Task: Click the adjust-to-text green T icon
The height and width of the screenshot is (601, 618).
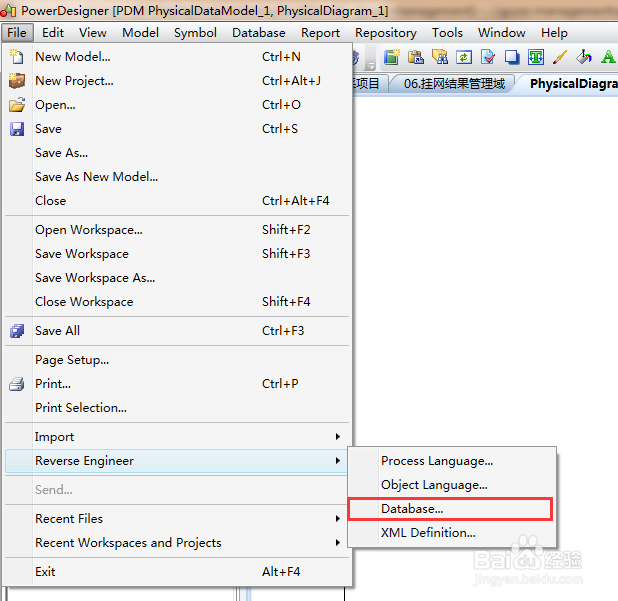Action: tap(536, 57)
